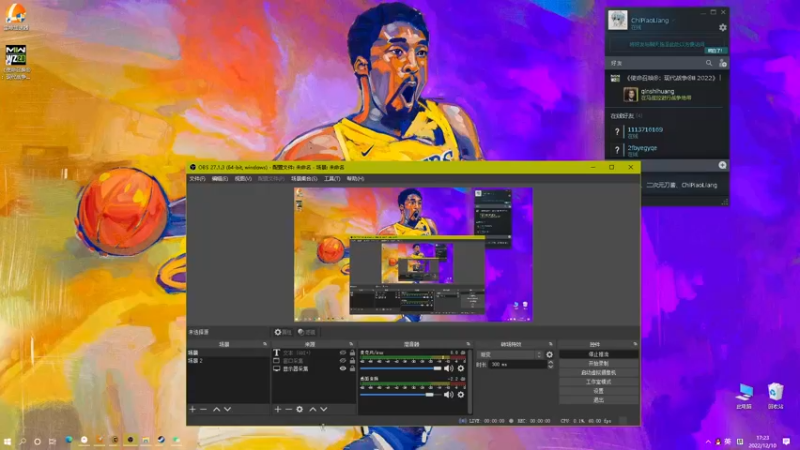
Task: Open Steam friends list settings gear
Action: 722,28
